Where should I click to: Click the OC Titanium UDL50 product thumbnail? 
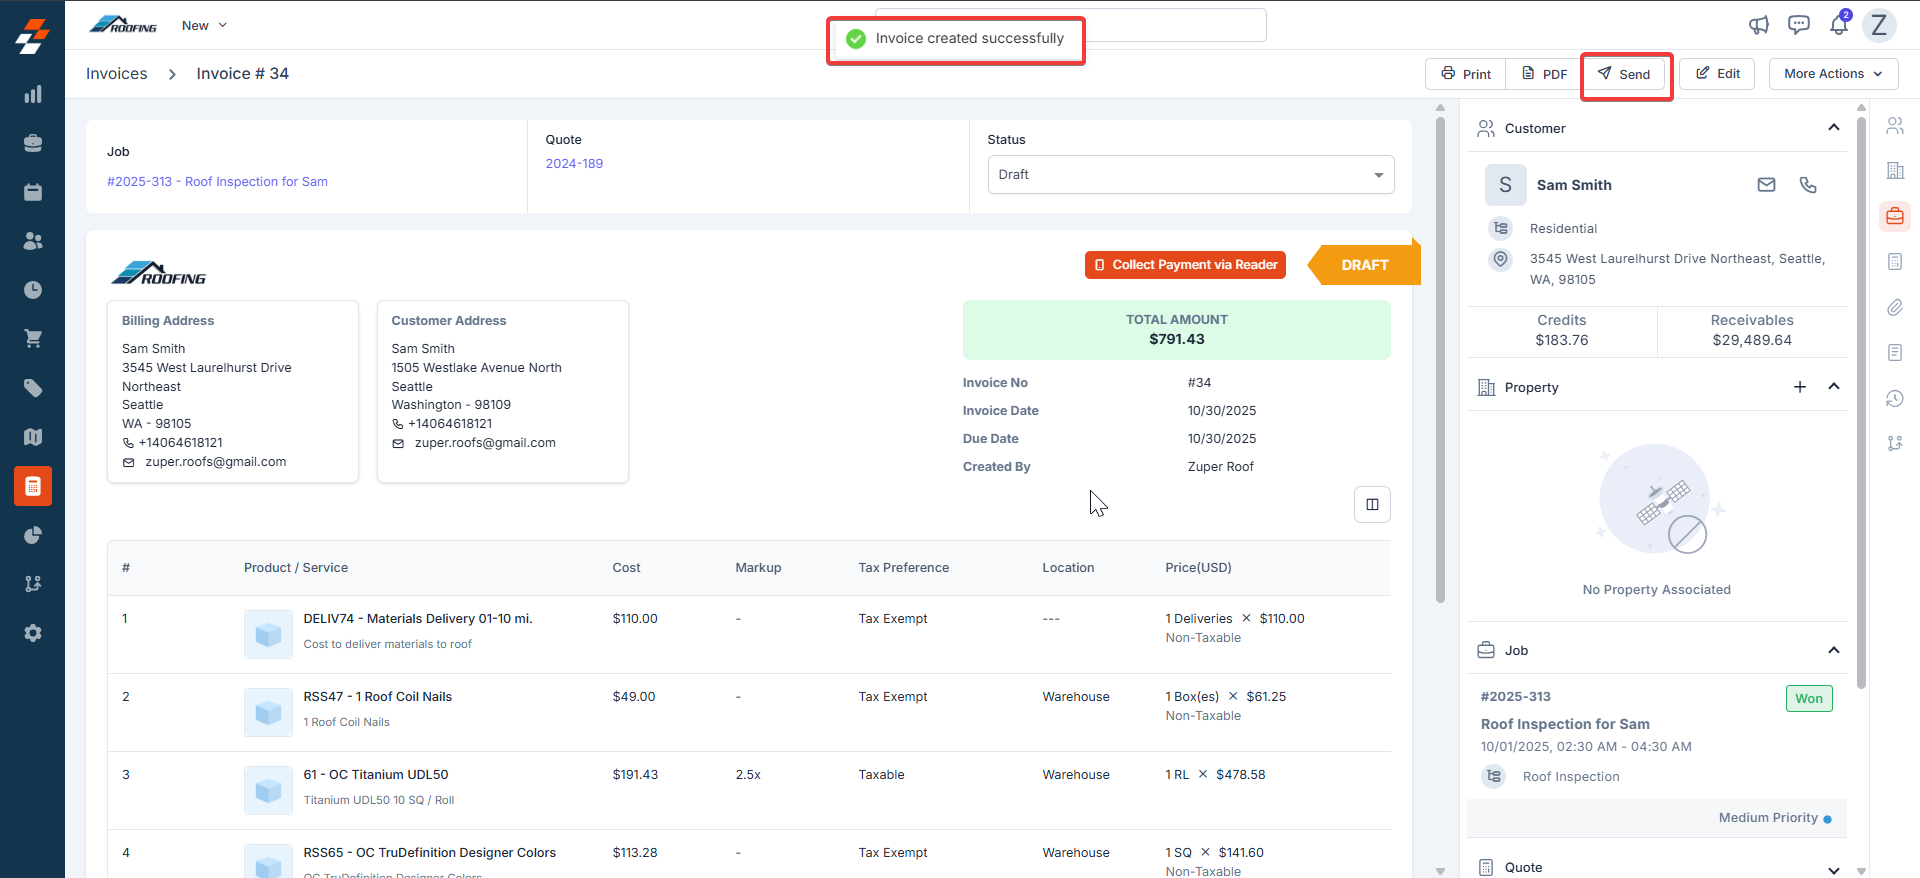tap(268, 791)
